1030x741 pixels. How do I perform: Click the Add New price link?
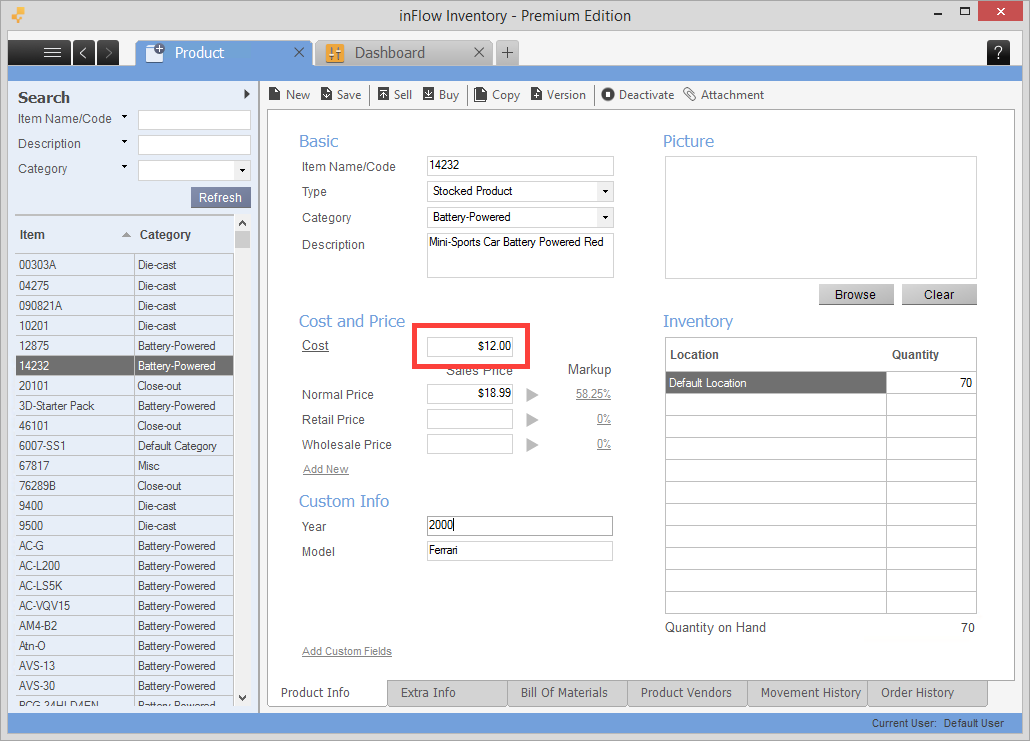[x=326, y=469]
